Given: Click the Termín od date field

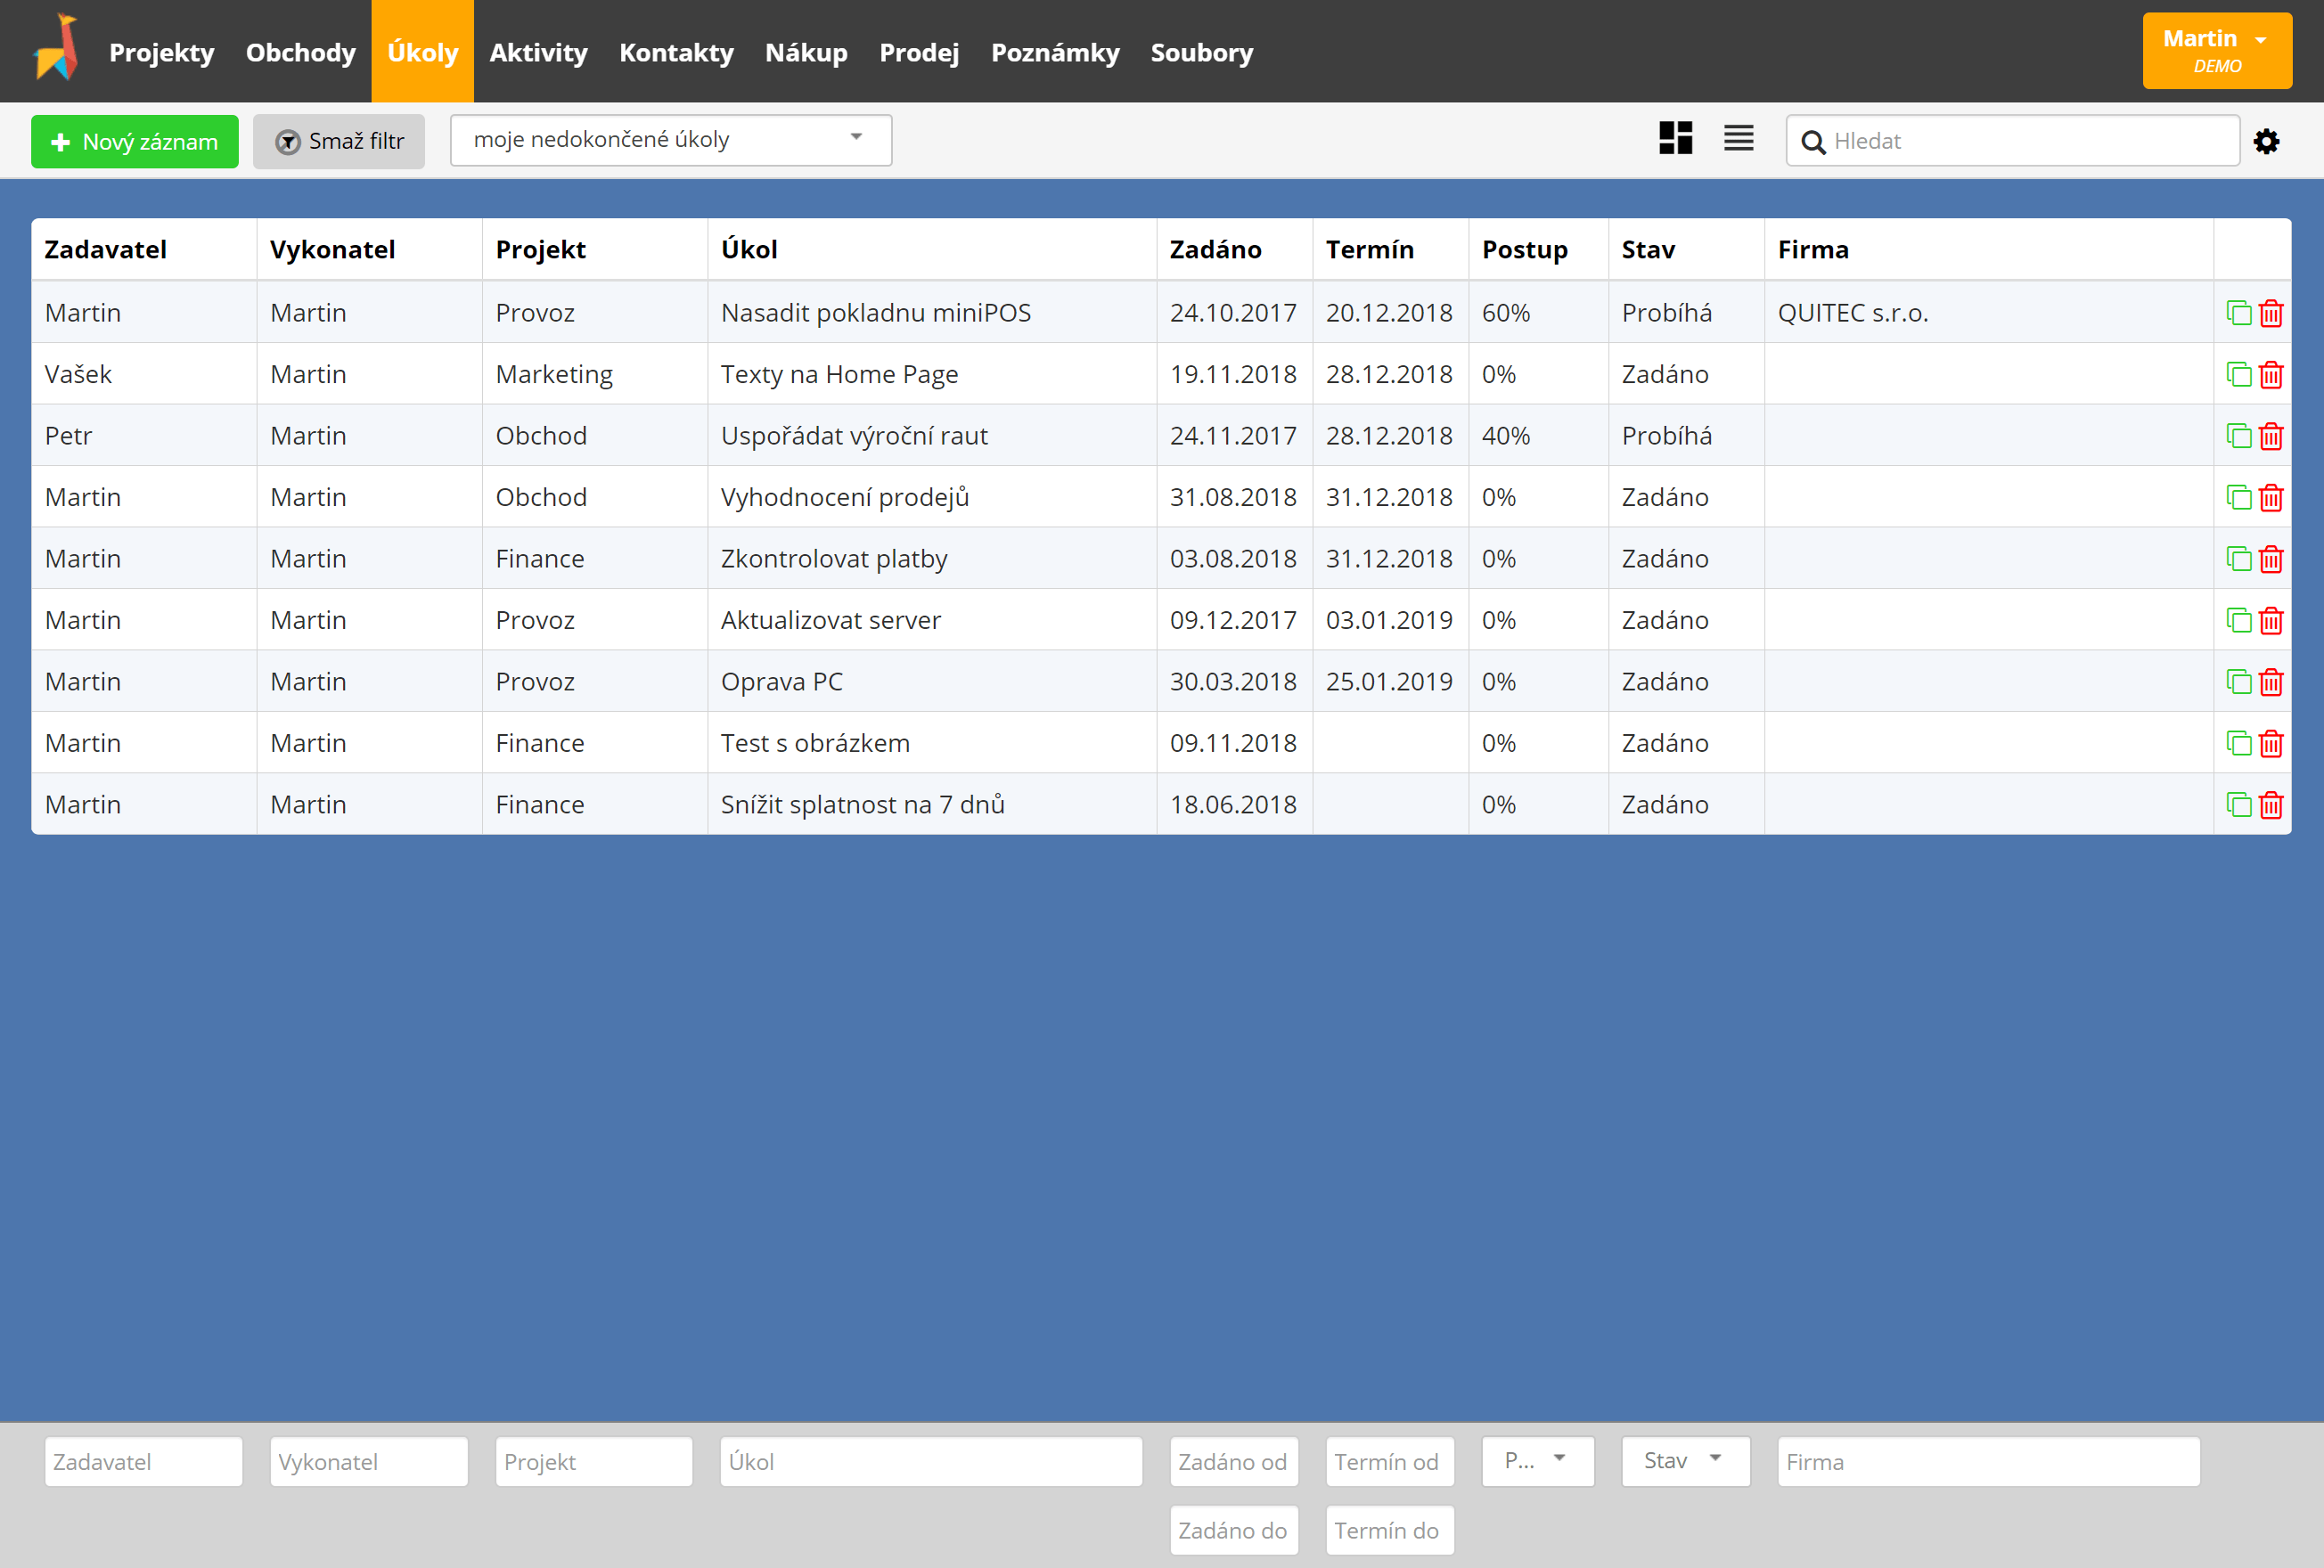Looking at the screenshot, I should 1390,1461.
